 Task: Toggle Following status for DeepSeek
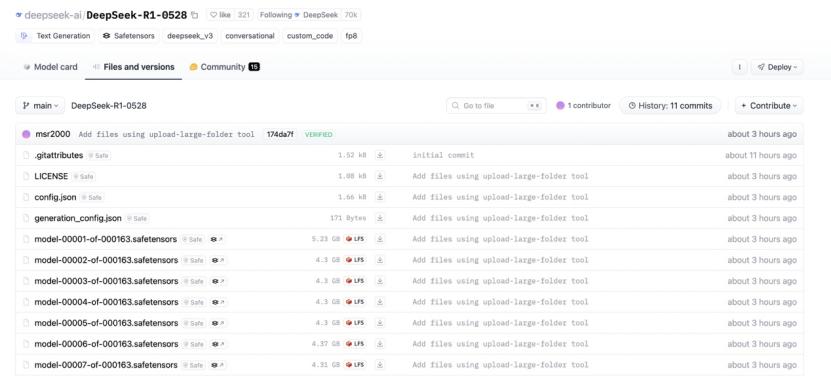298,15
